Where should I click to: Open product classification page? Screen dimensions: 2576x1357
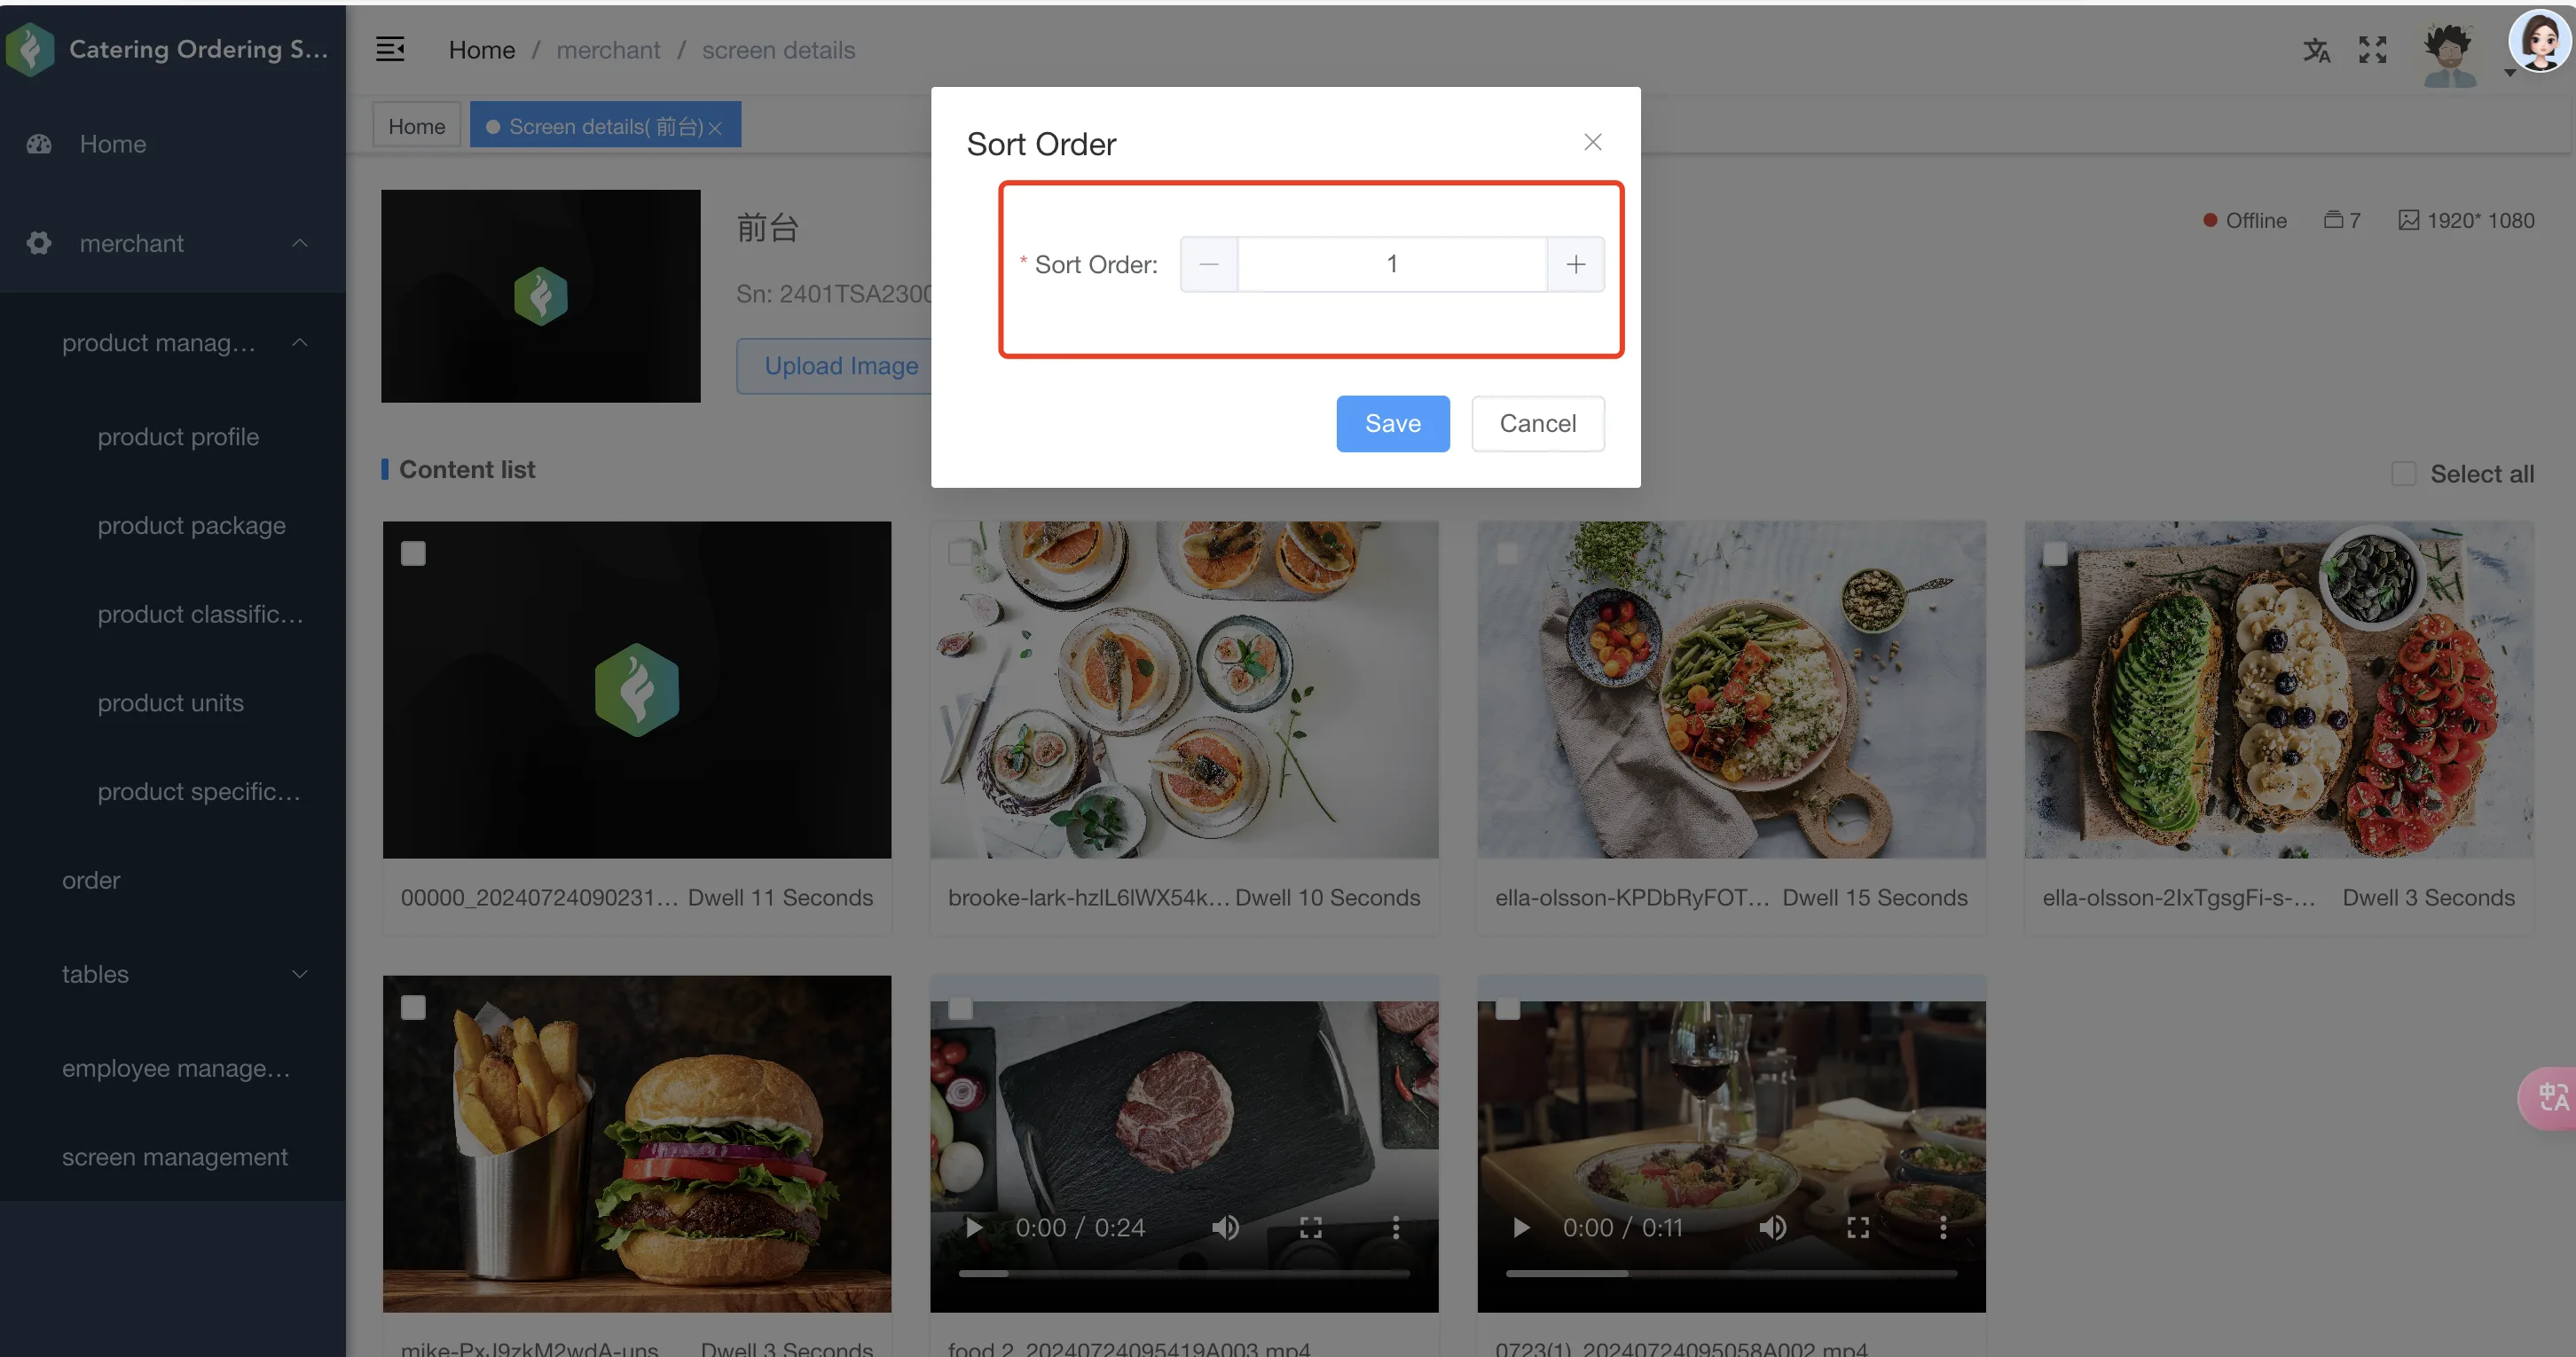tap(200, 614)
